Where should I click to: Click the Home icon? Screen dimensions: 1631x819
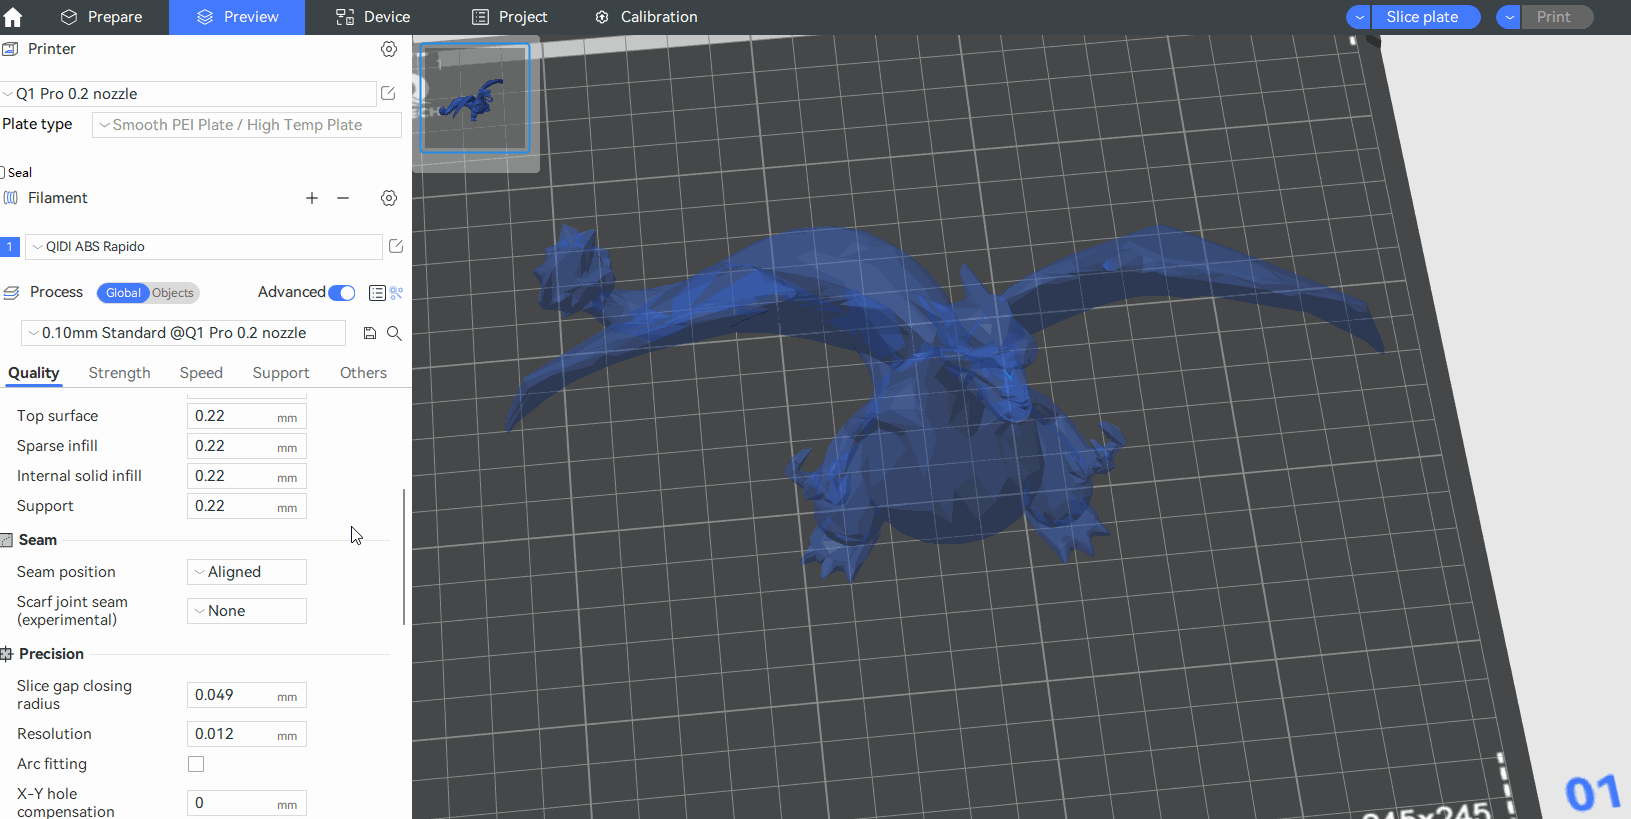point(13,17)
